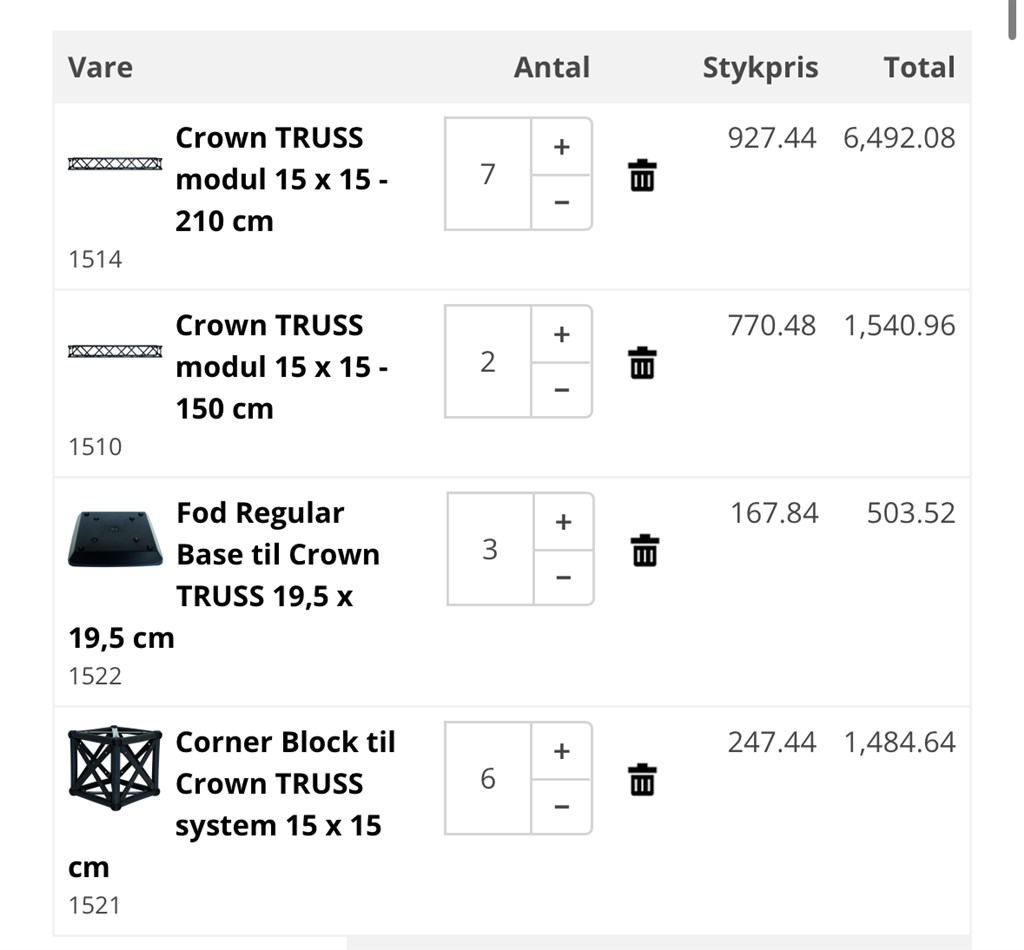This screenshot has width=1024, height=950.
Task: Open Fod Regular Base product link
Action: point(224,575)
